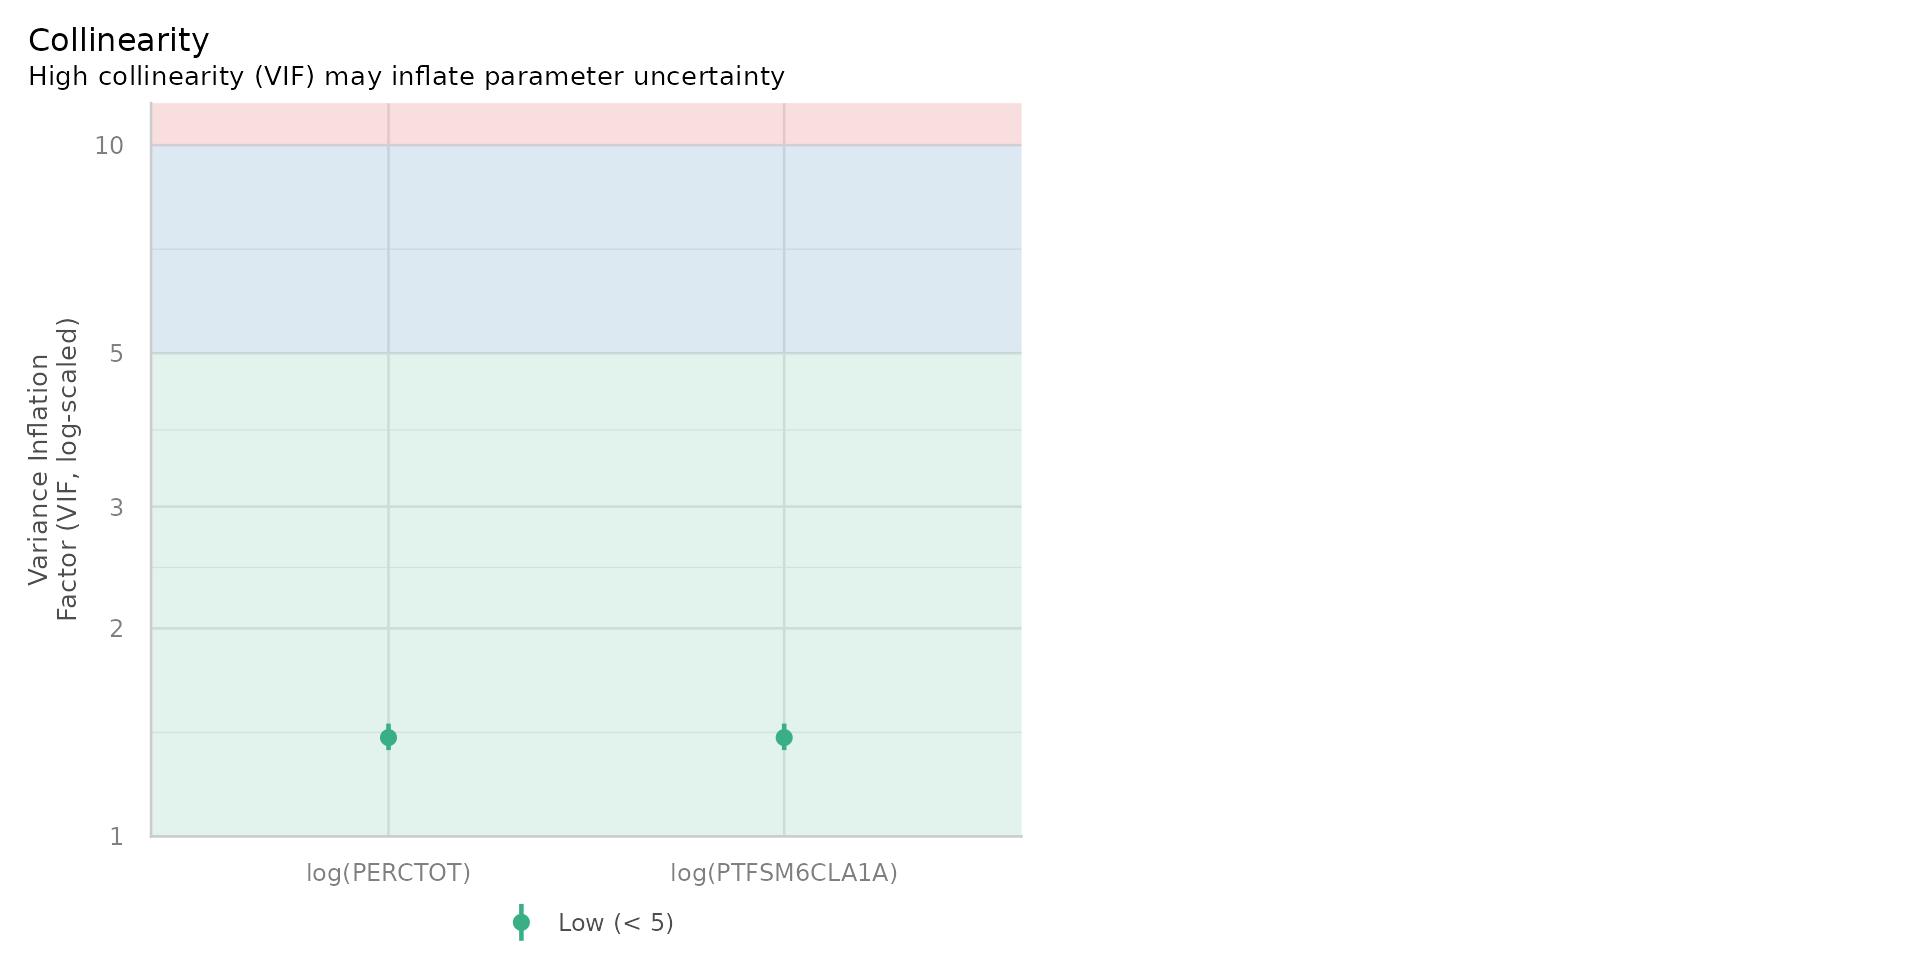Click where log(PERCTOT) gridline crosses VIF 5
The image size is (1920, 960).
(388, 353)
